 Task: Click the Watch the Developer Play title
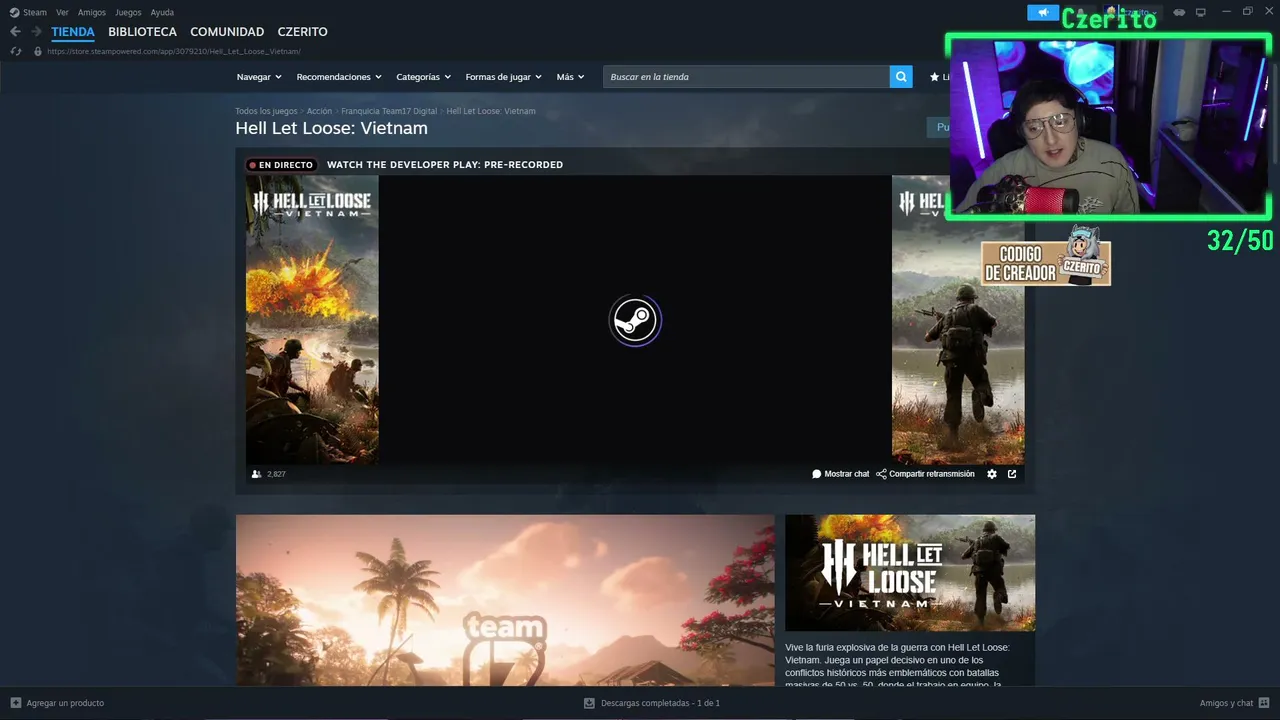pos(445,165)
